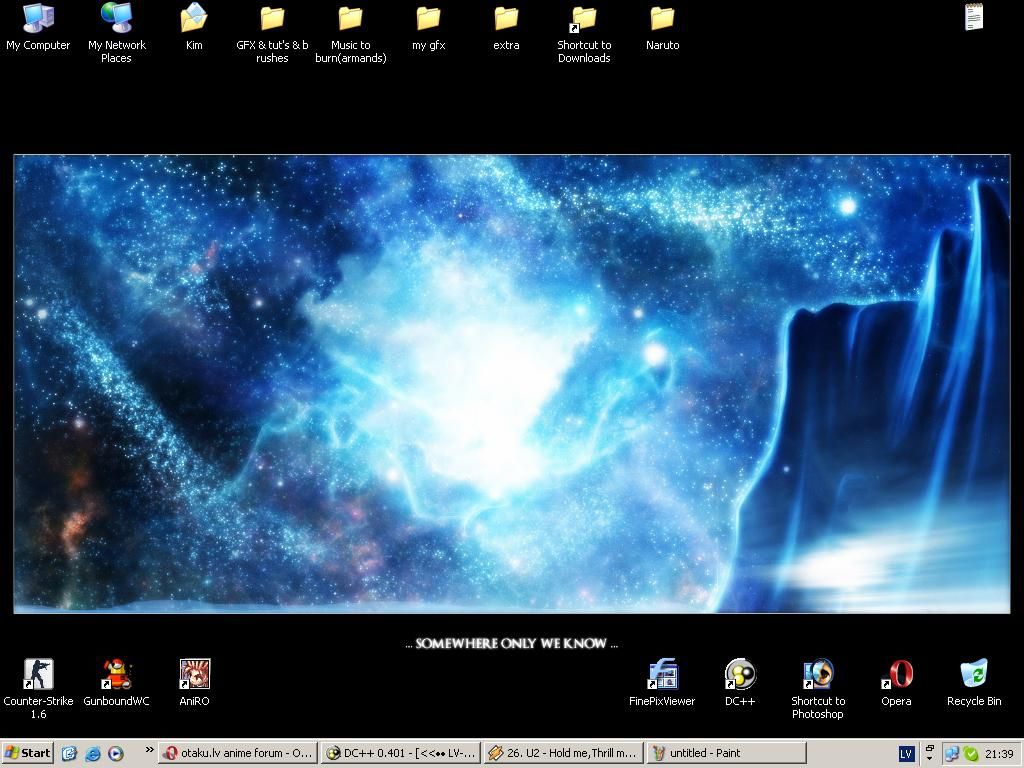Switch to the U2 - Hold me taskbar button
Image resolution: width=1024 pixels, height=768 pixels.
564,753
